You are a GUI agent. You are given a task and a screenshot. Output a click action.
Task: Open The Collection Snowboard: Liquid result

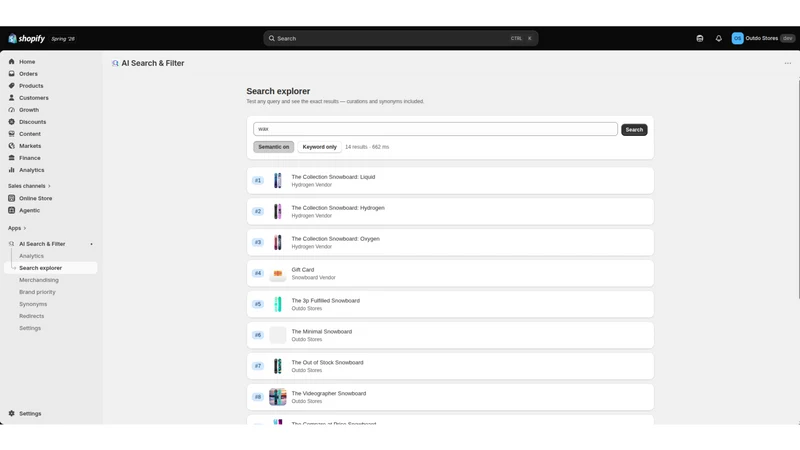click(450, 181)
